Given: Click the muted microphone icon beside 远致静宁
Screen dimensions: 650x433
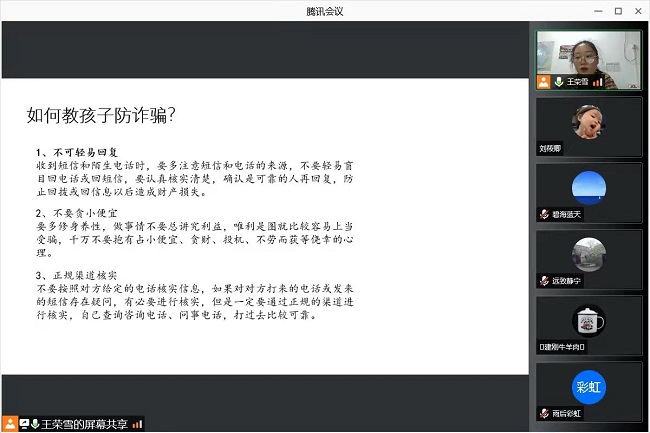Looking at the screenshot, I should [x=544, y=281].
